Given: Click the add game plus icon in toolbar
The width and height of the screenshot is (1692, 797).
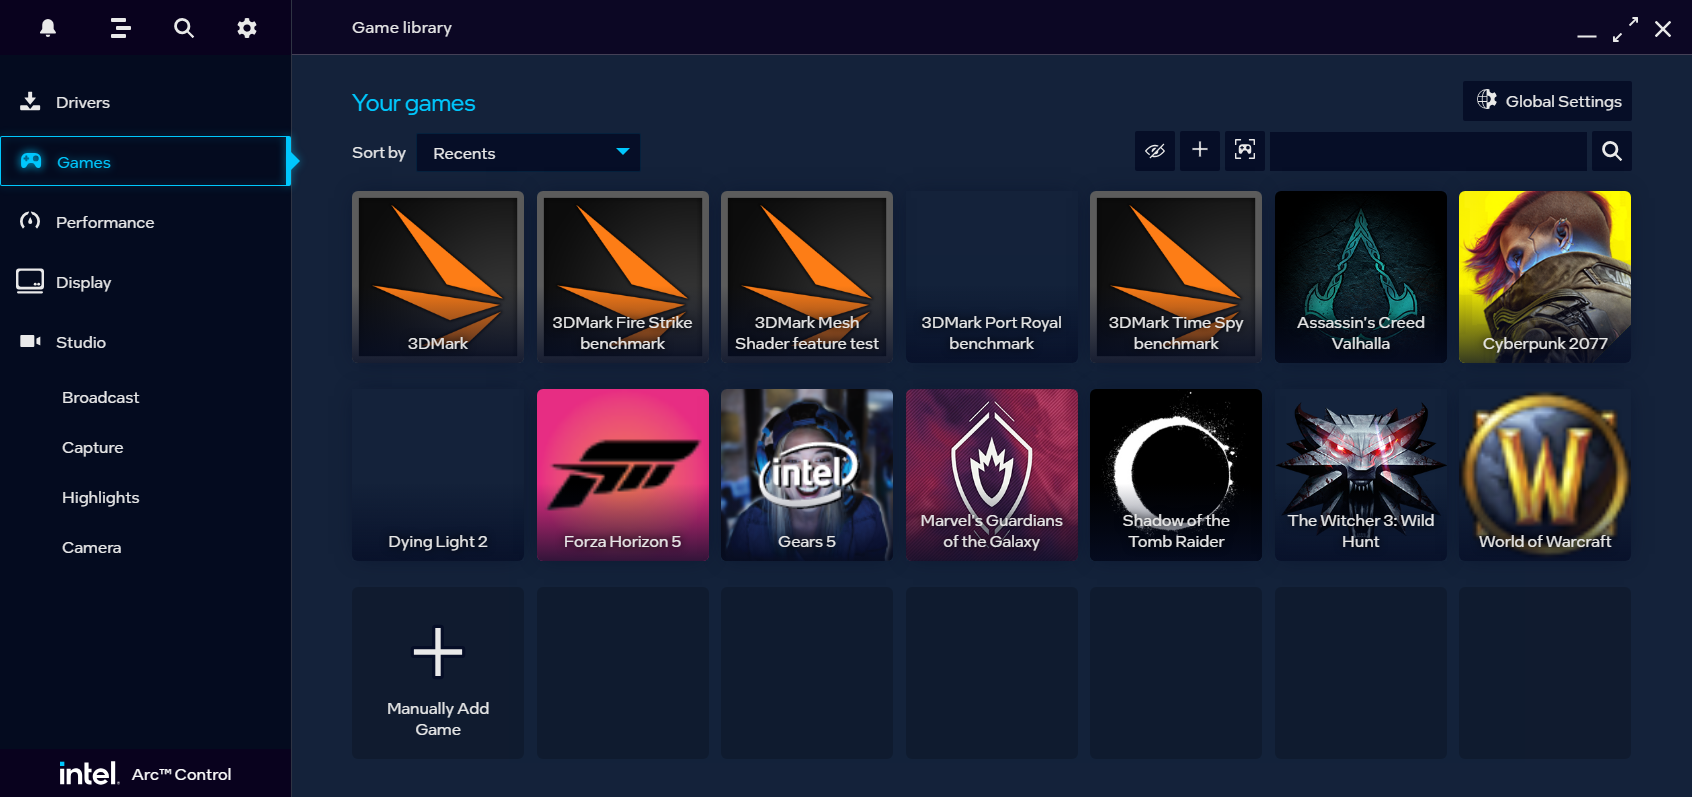Looking at the screenshot, I should 1200,151.
